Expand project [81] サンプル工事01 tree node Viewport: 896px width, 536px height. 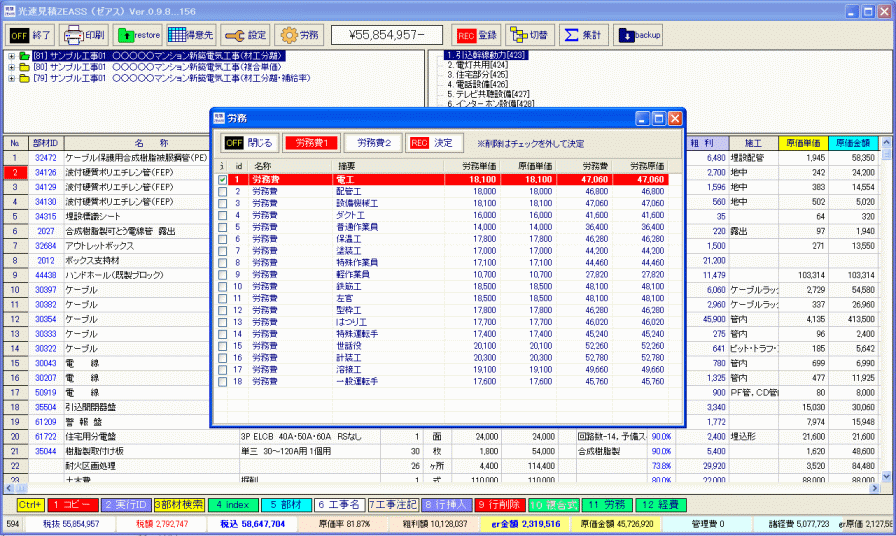point(11,56)
